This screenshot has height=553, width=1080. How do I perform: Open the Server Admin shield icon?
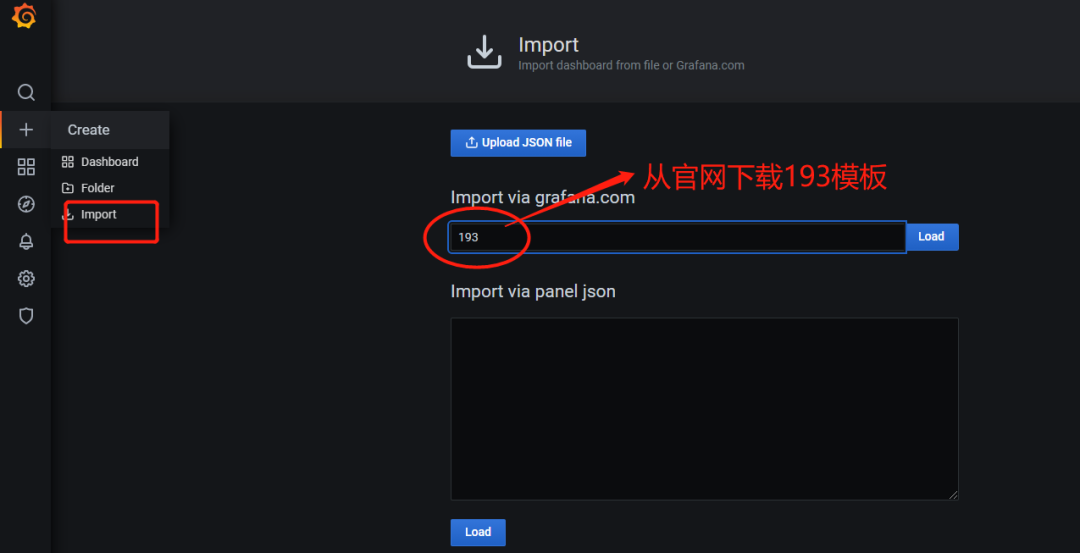[x=26, y=316]
